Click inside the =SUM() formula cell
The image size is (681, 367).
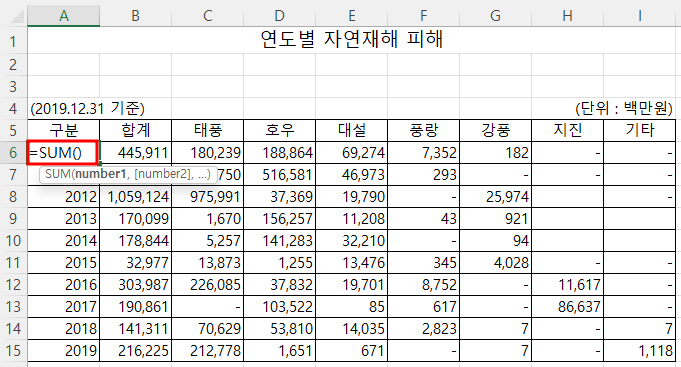pyautogui.click(x=63, y=153)
